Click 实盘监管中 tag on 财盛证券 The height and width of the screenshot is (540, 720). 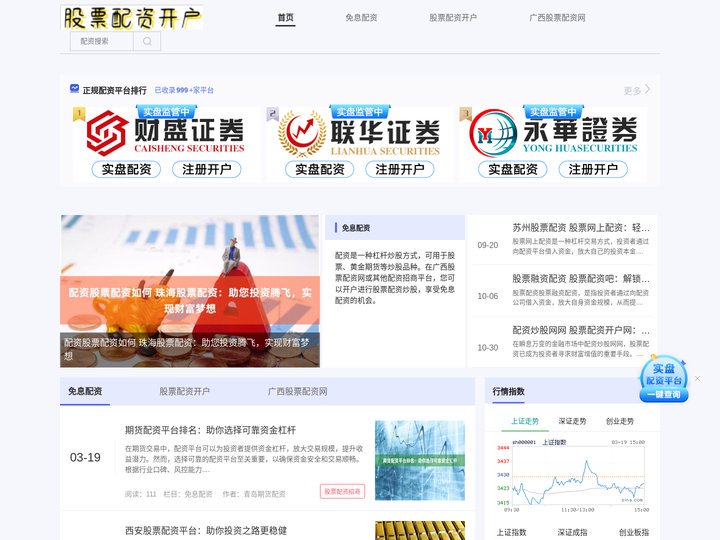pos(166,112)
